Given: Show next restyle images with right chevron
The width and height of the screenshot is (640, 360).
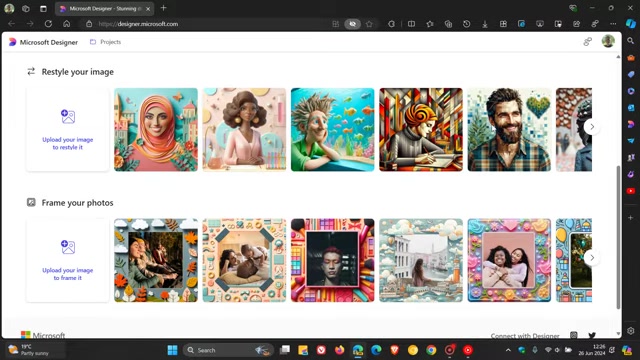Looking at the screenshot, I should (592, 127).
